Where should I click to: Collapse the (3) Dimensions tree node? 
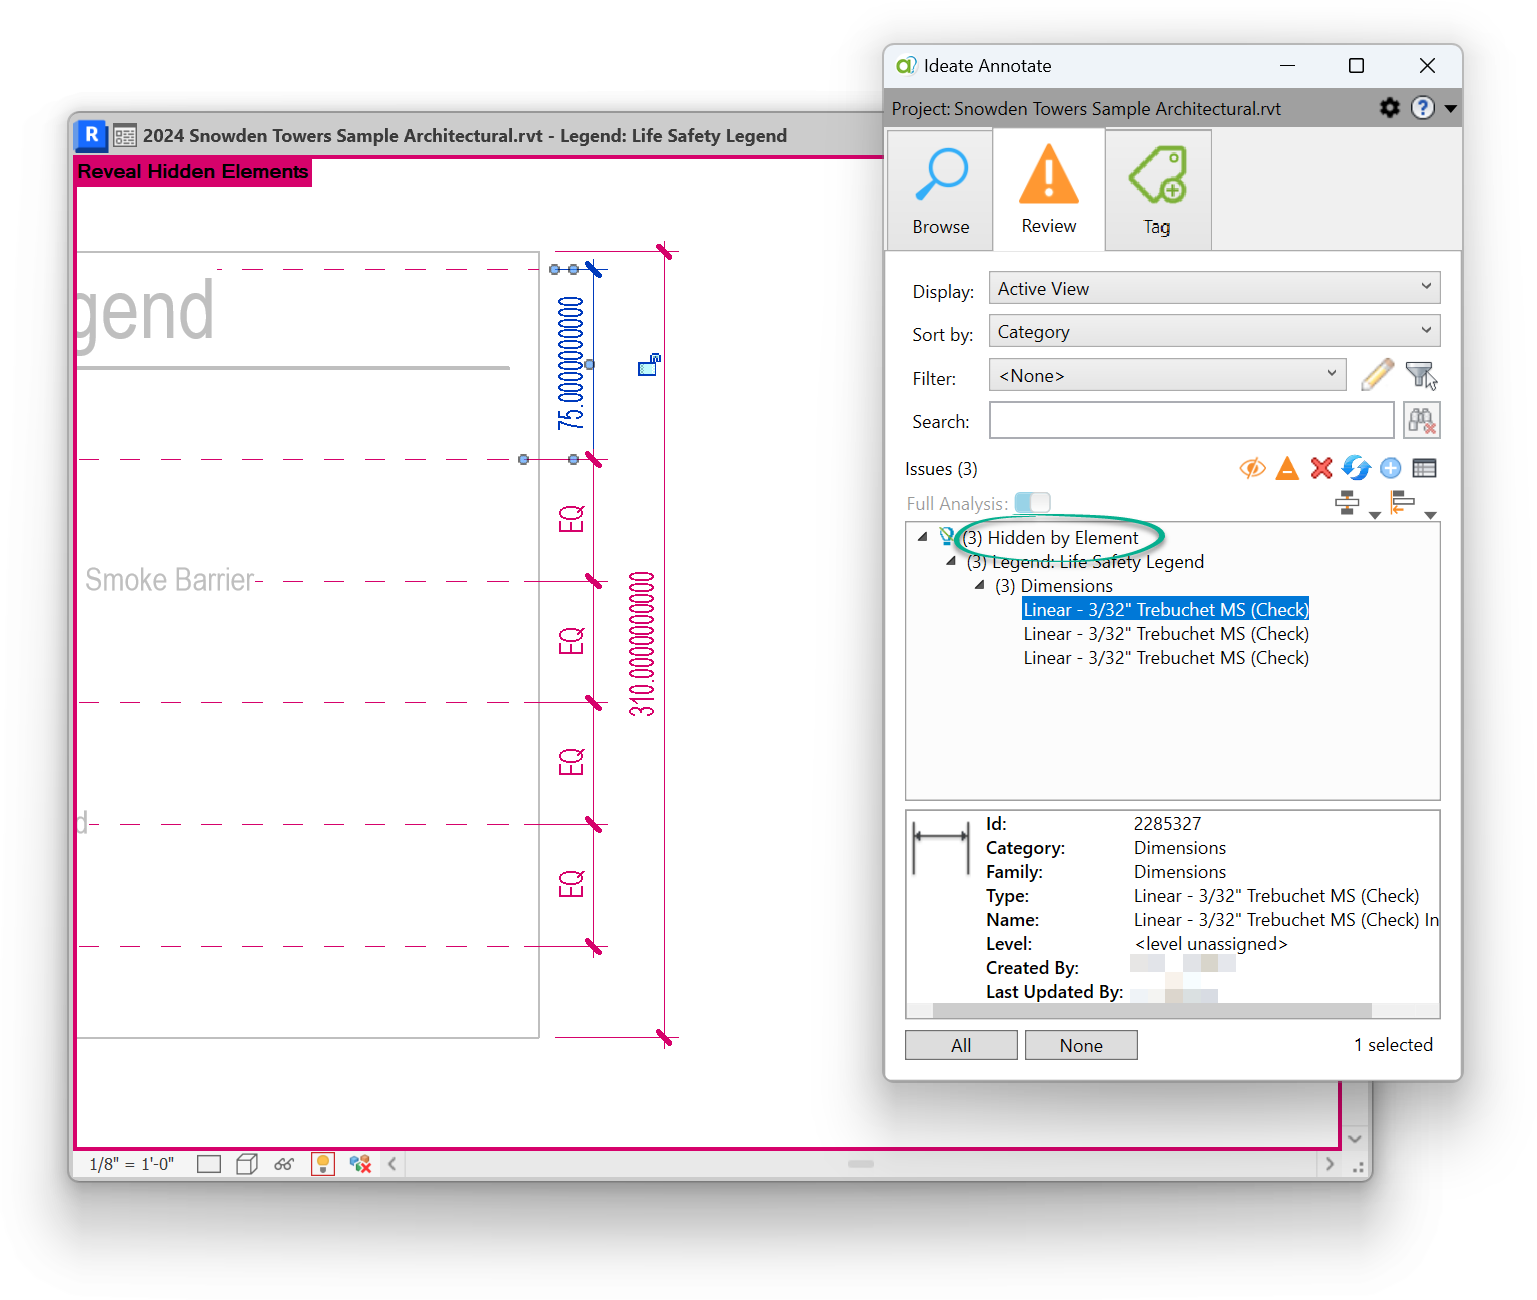pos(979,586)
